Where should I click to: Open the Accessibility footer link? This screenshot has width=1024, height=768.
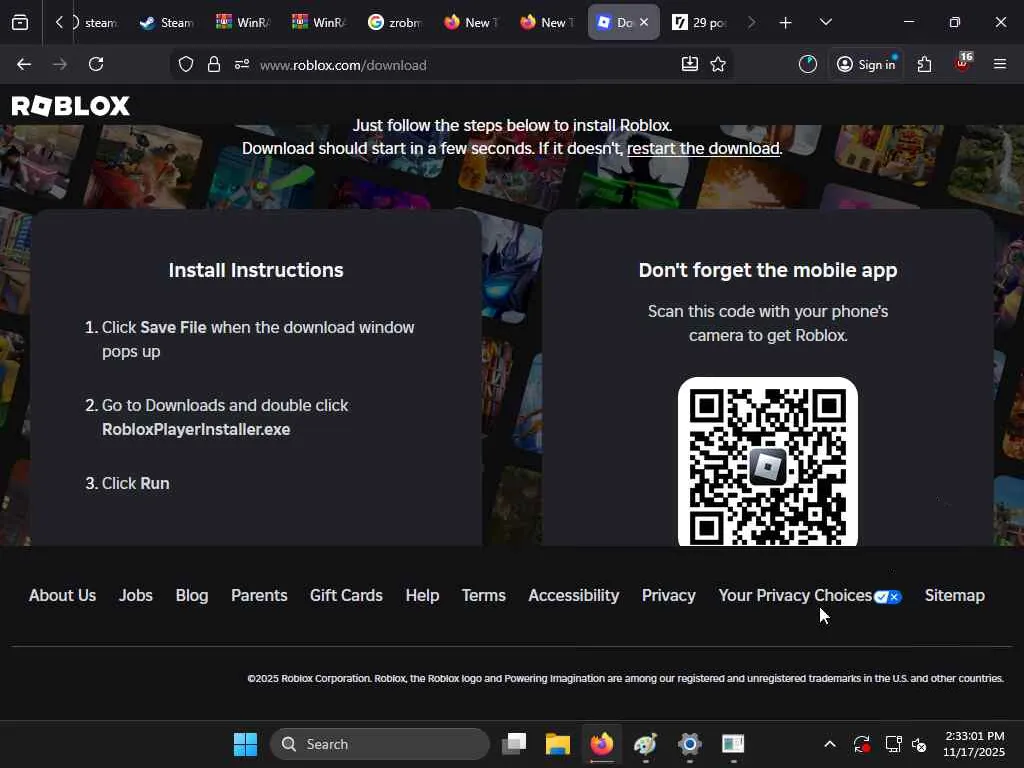pyautogui.click(x=573, y=596)
